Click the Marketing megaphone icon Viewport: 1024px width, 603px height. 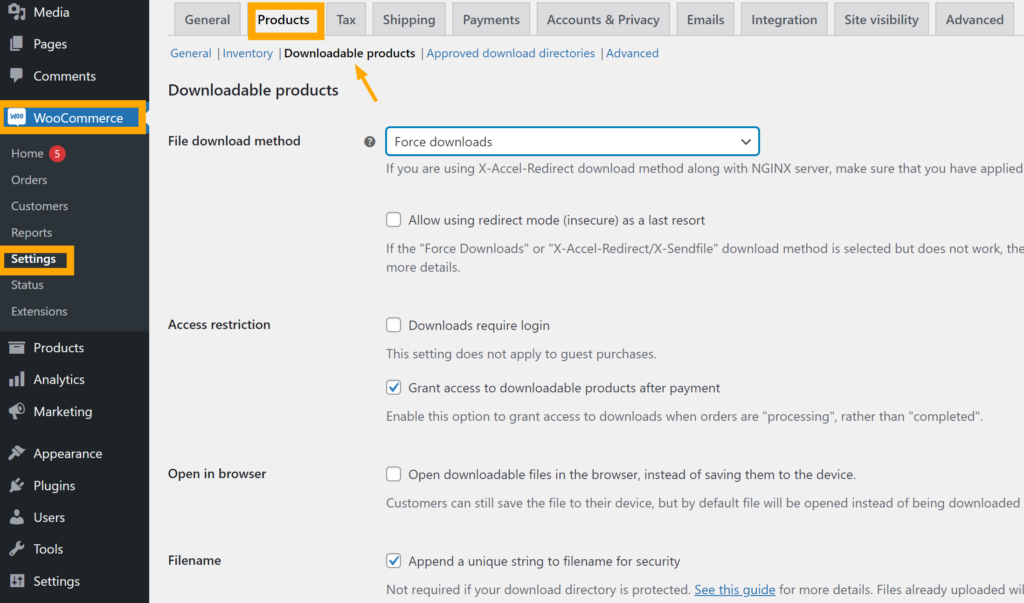(16, 412)
